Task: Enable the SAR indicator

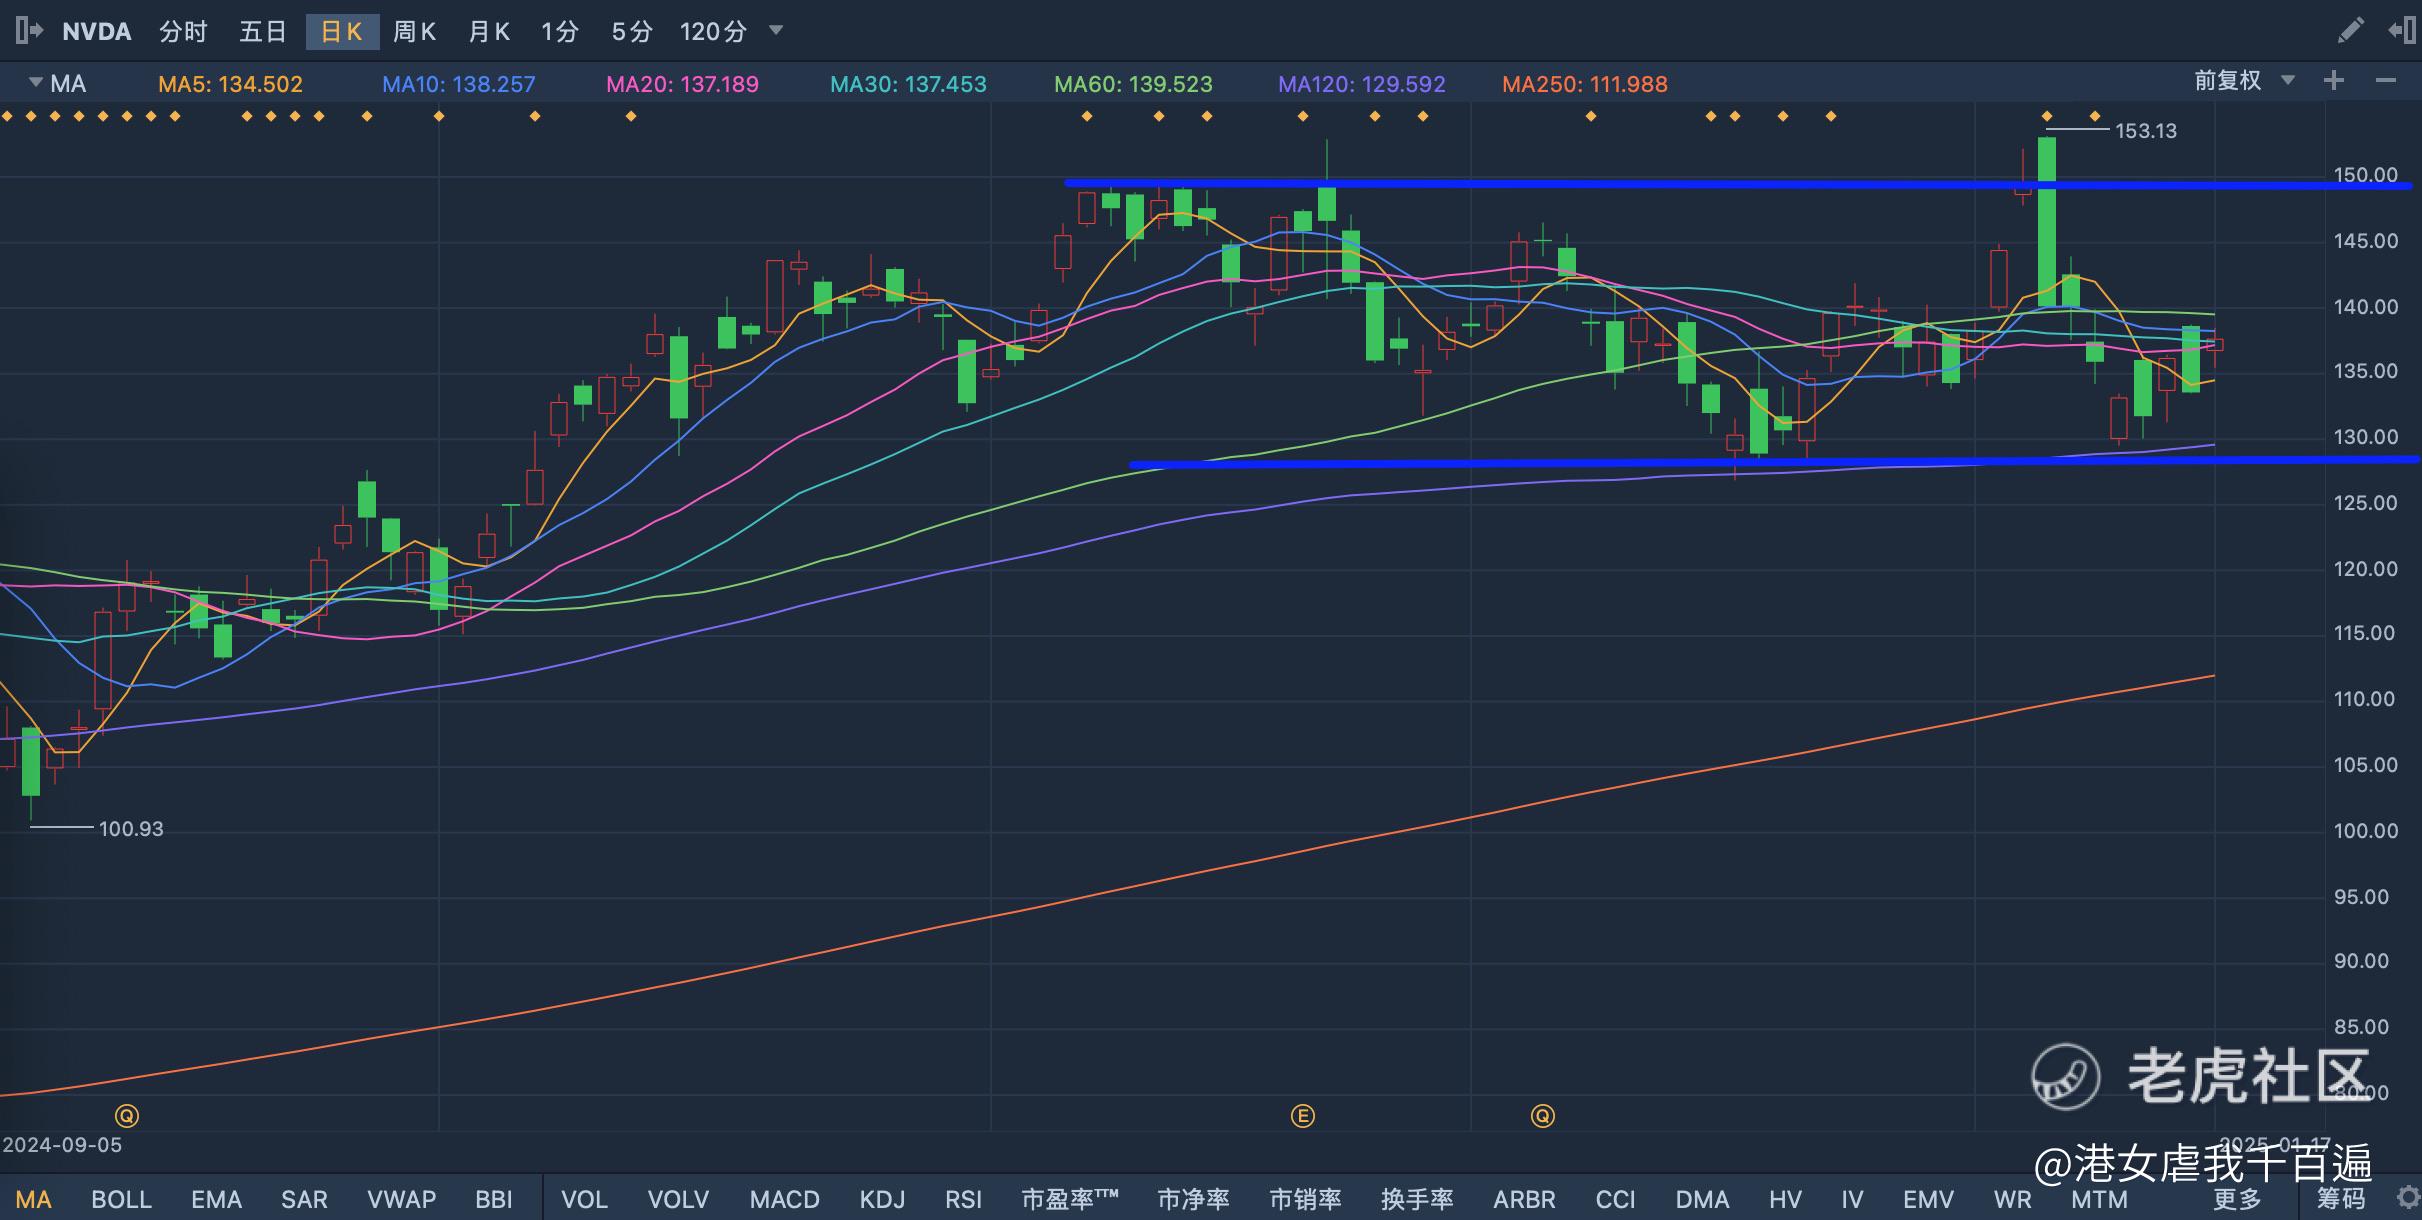Action: coord(304,1199)
